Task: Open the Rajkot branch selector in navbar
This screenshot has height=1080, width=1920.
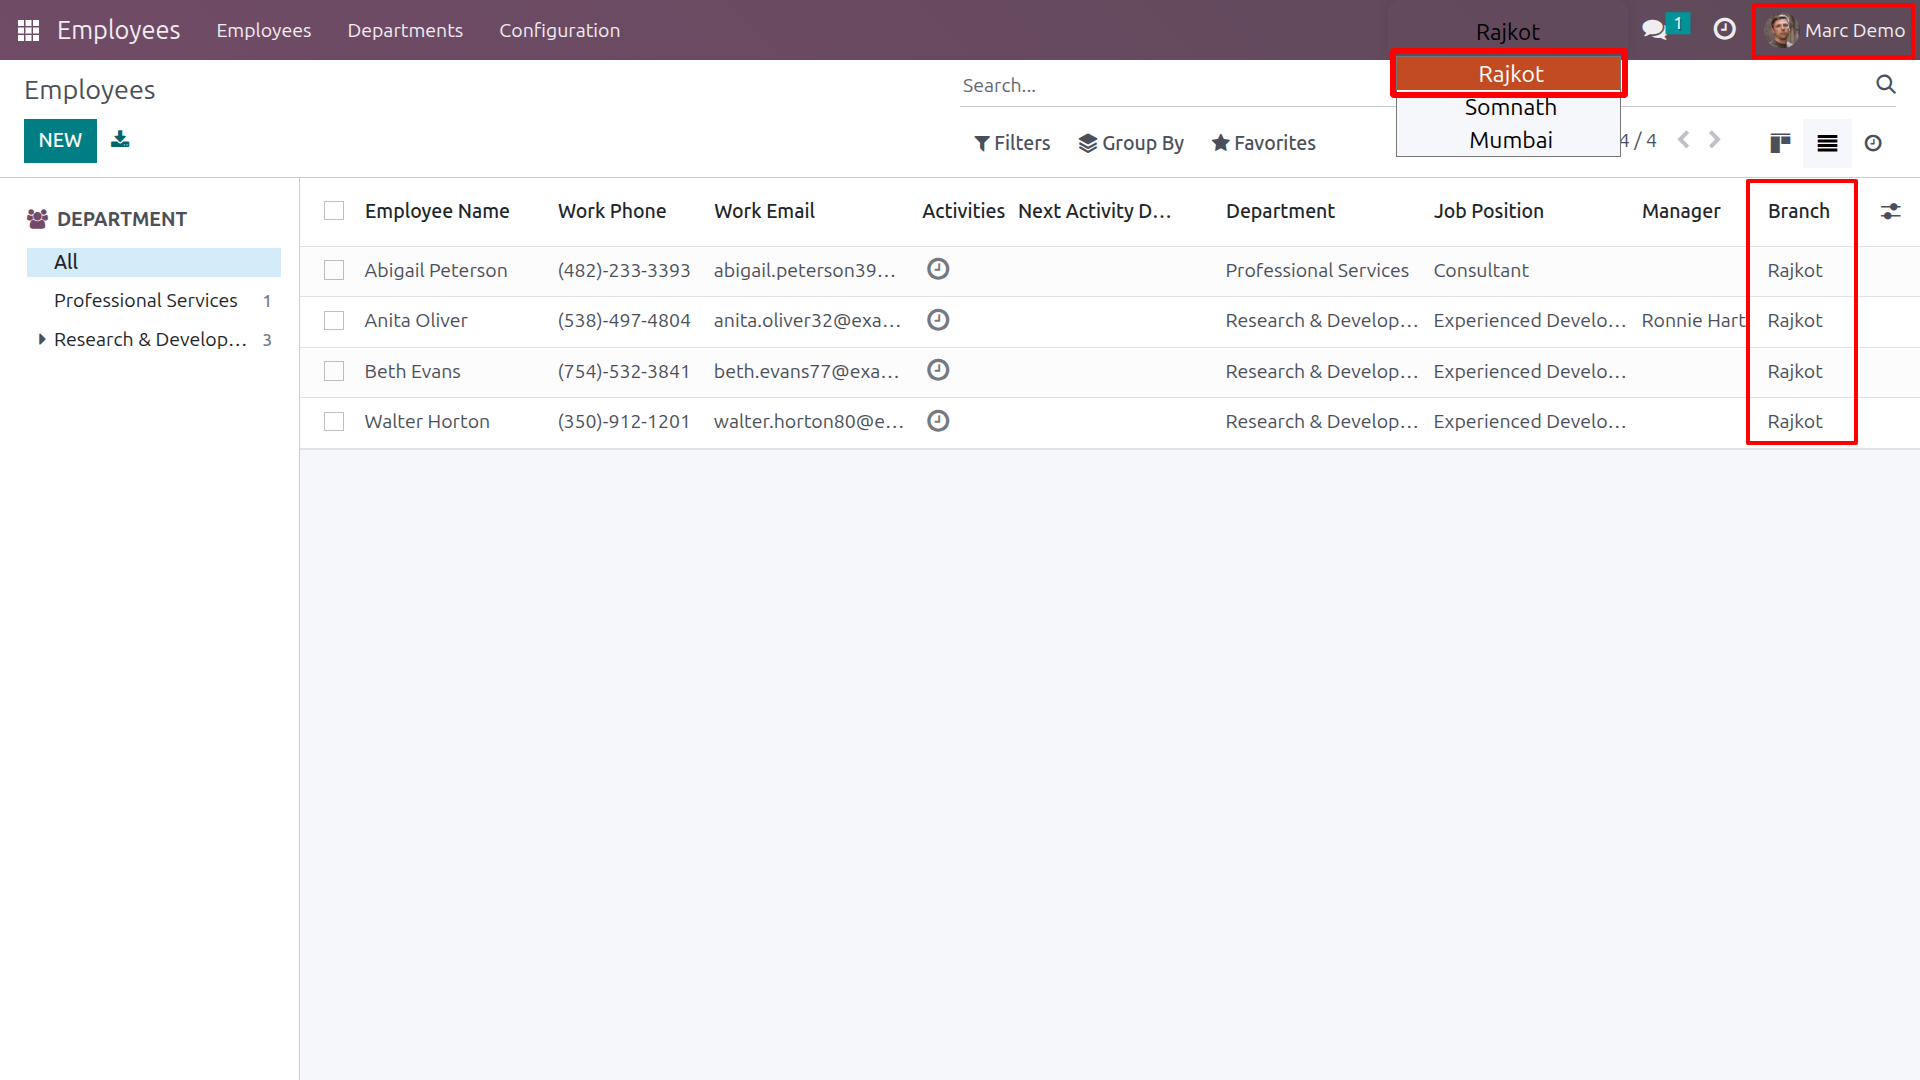Action: point(1507,31)
